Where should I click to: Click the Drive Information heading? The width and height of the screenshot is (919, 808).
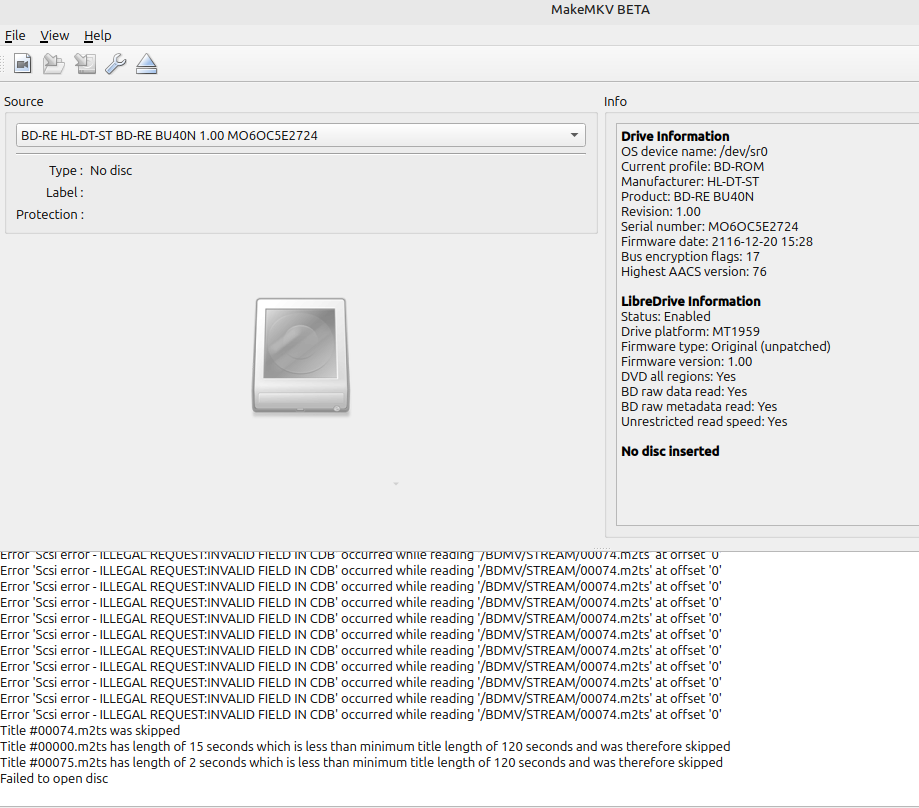click(675, 137)
